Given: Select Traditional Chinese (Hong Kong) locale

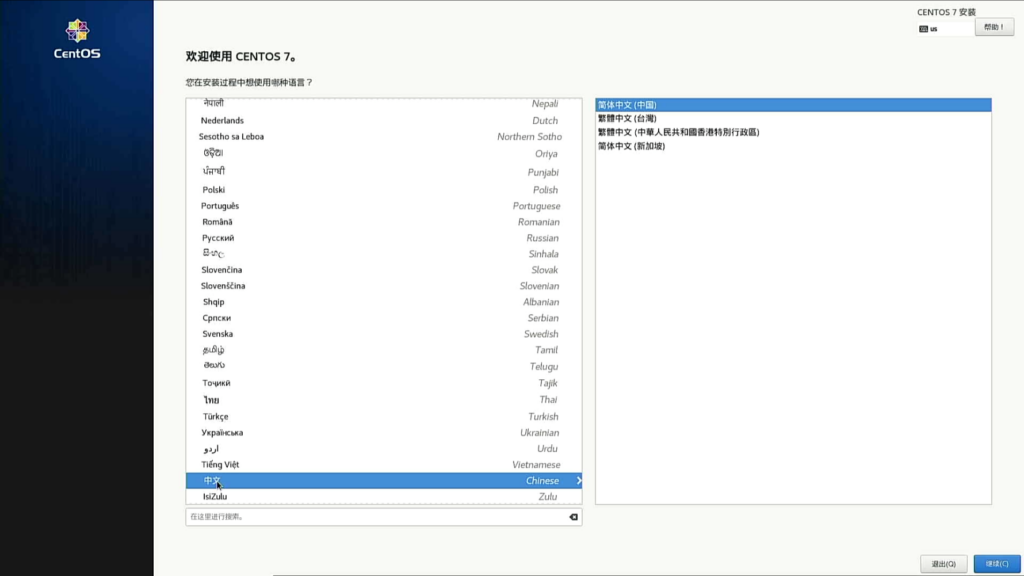Looking at the screenshot, I should click(793, 132).
